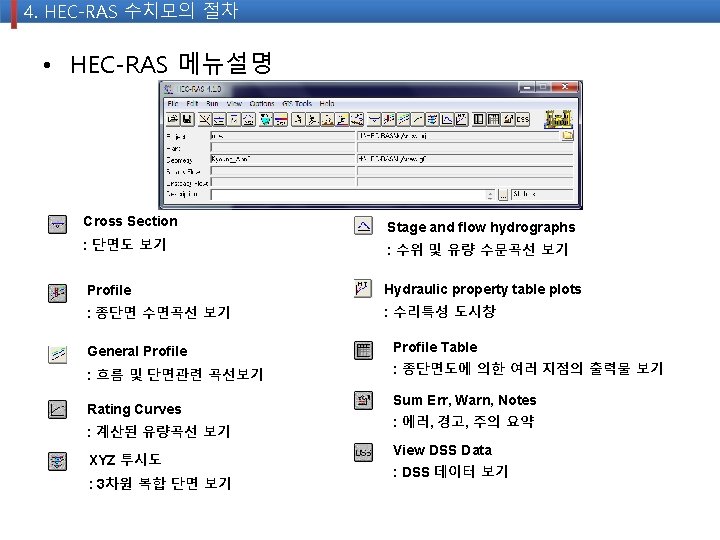Screen dimensions: 720x540
Task: Click the toolbar Summary Errors, Warnings, Notes icon
Action: [508, 120]
